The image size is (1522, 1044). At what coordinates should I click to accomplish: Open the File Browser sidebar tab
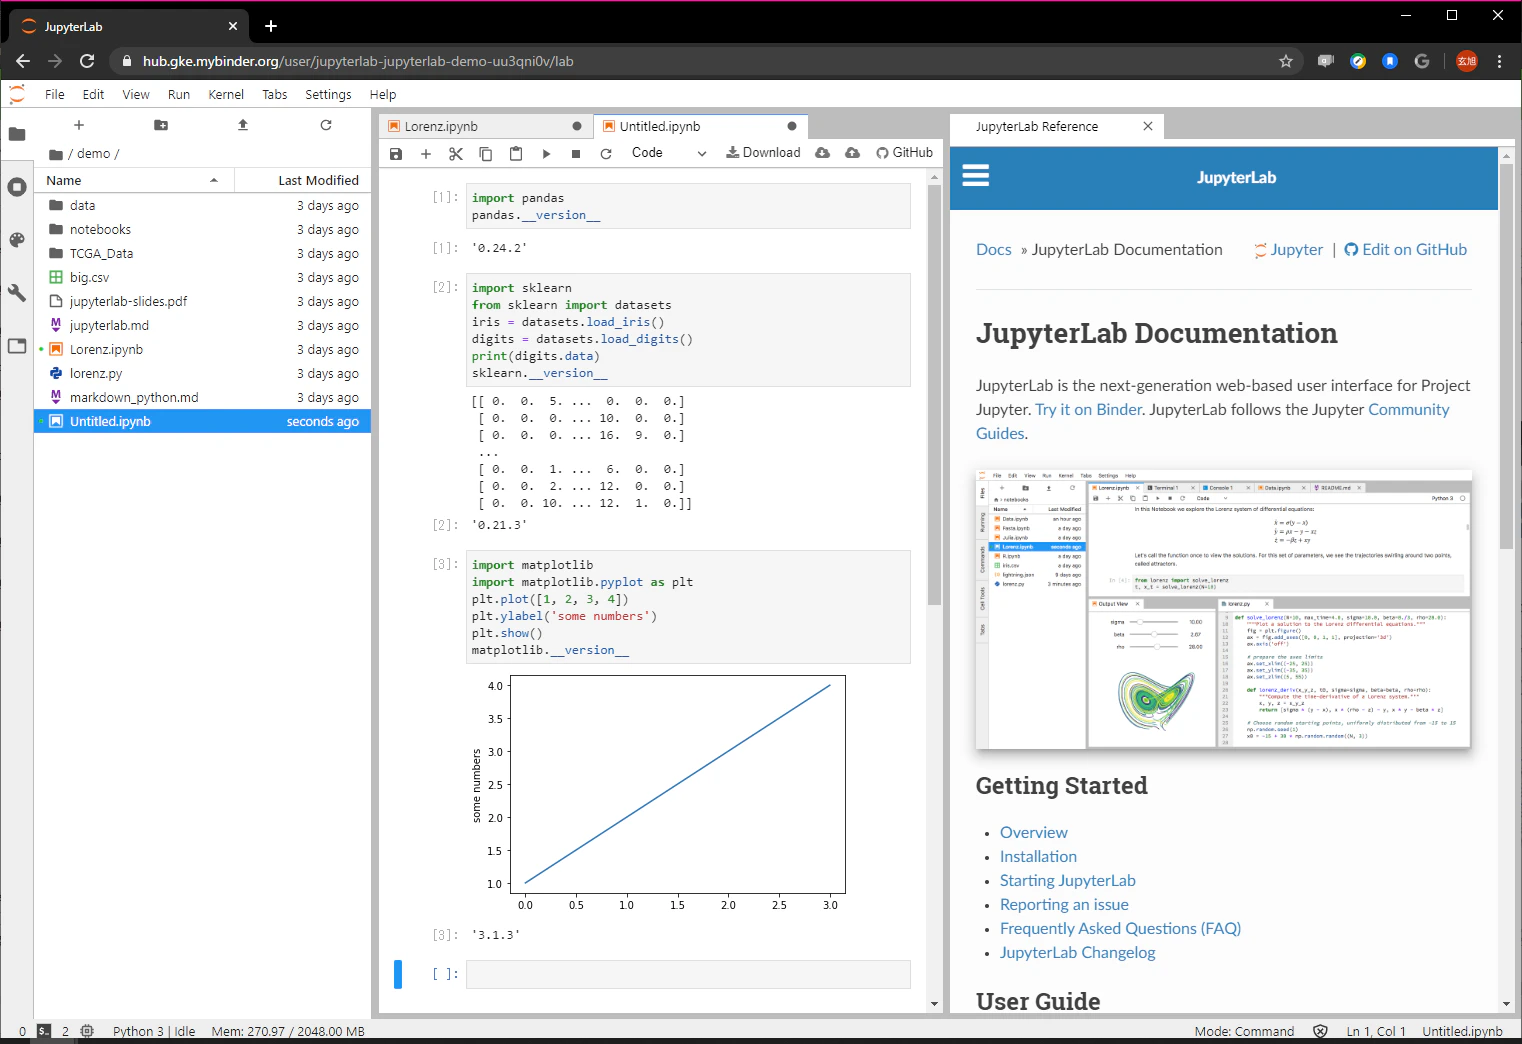tap(17, 134)
